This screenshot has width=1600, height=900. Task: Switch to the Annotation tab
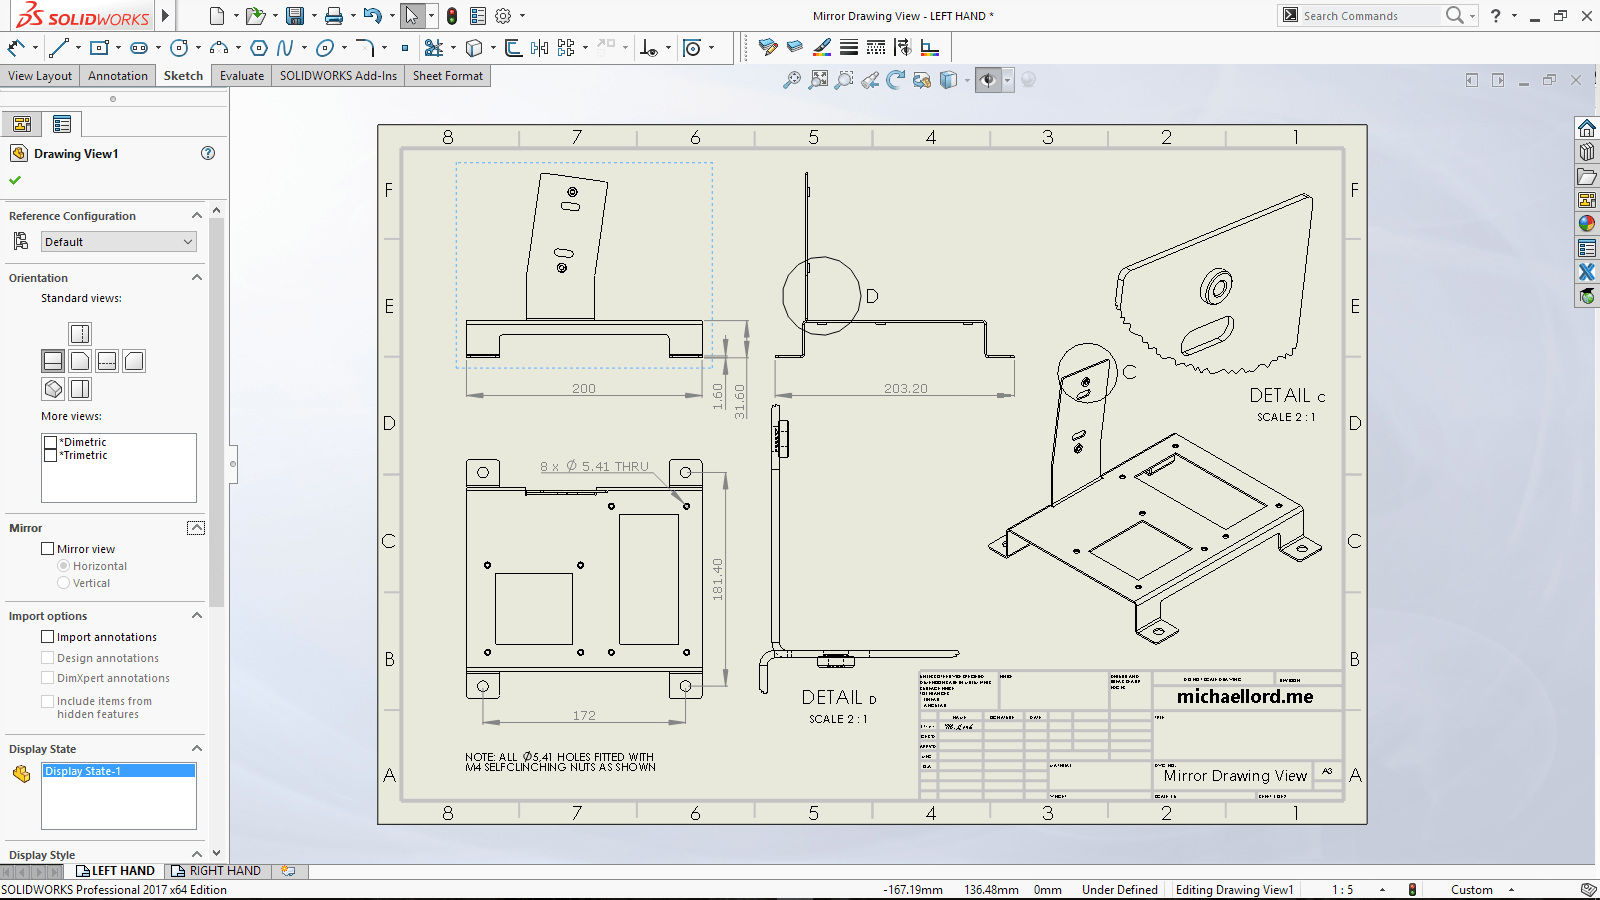(118, 76)
